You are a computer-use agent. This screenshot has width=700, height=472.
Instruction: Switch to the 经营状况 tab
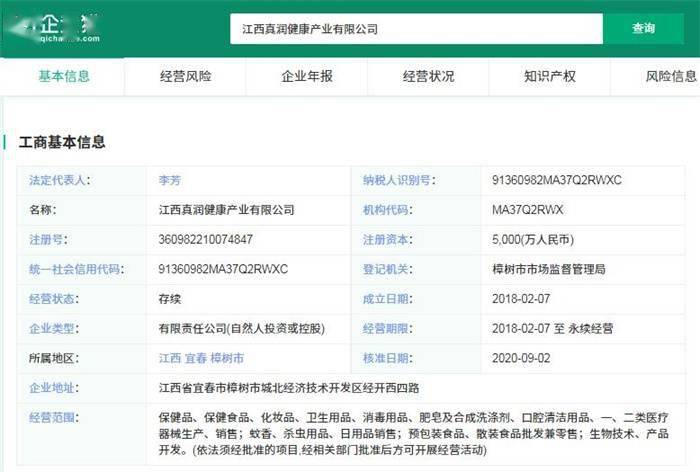pos(428,76)
